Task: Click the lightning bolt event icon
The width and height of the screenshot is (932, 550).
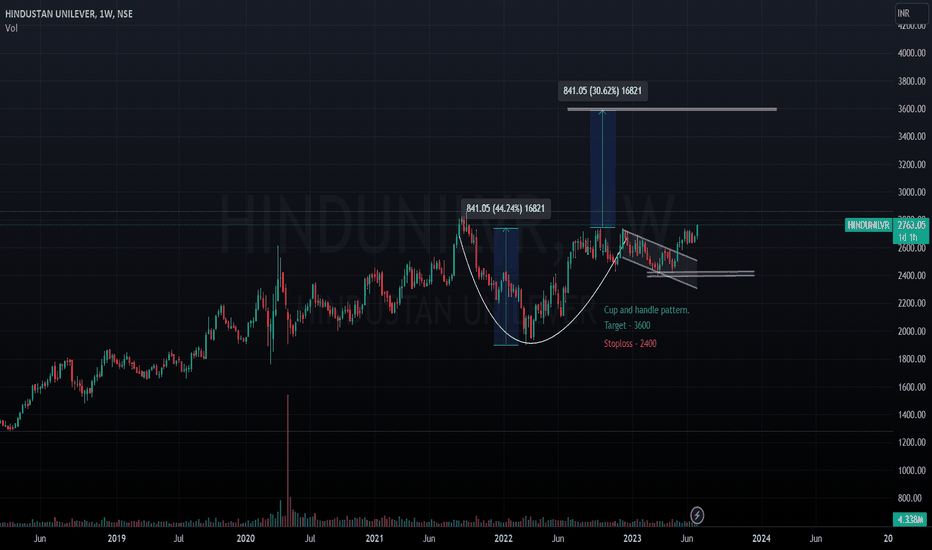Action: point(697,515)
